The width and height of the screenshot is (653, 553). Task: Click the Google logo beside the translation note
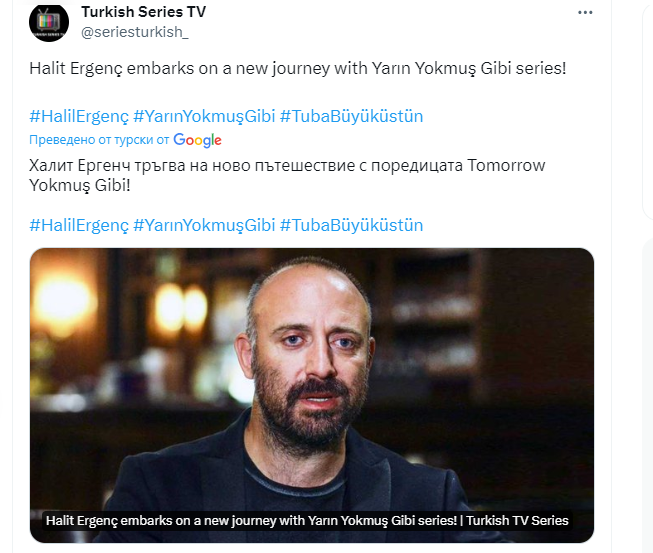(197, 140)
